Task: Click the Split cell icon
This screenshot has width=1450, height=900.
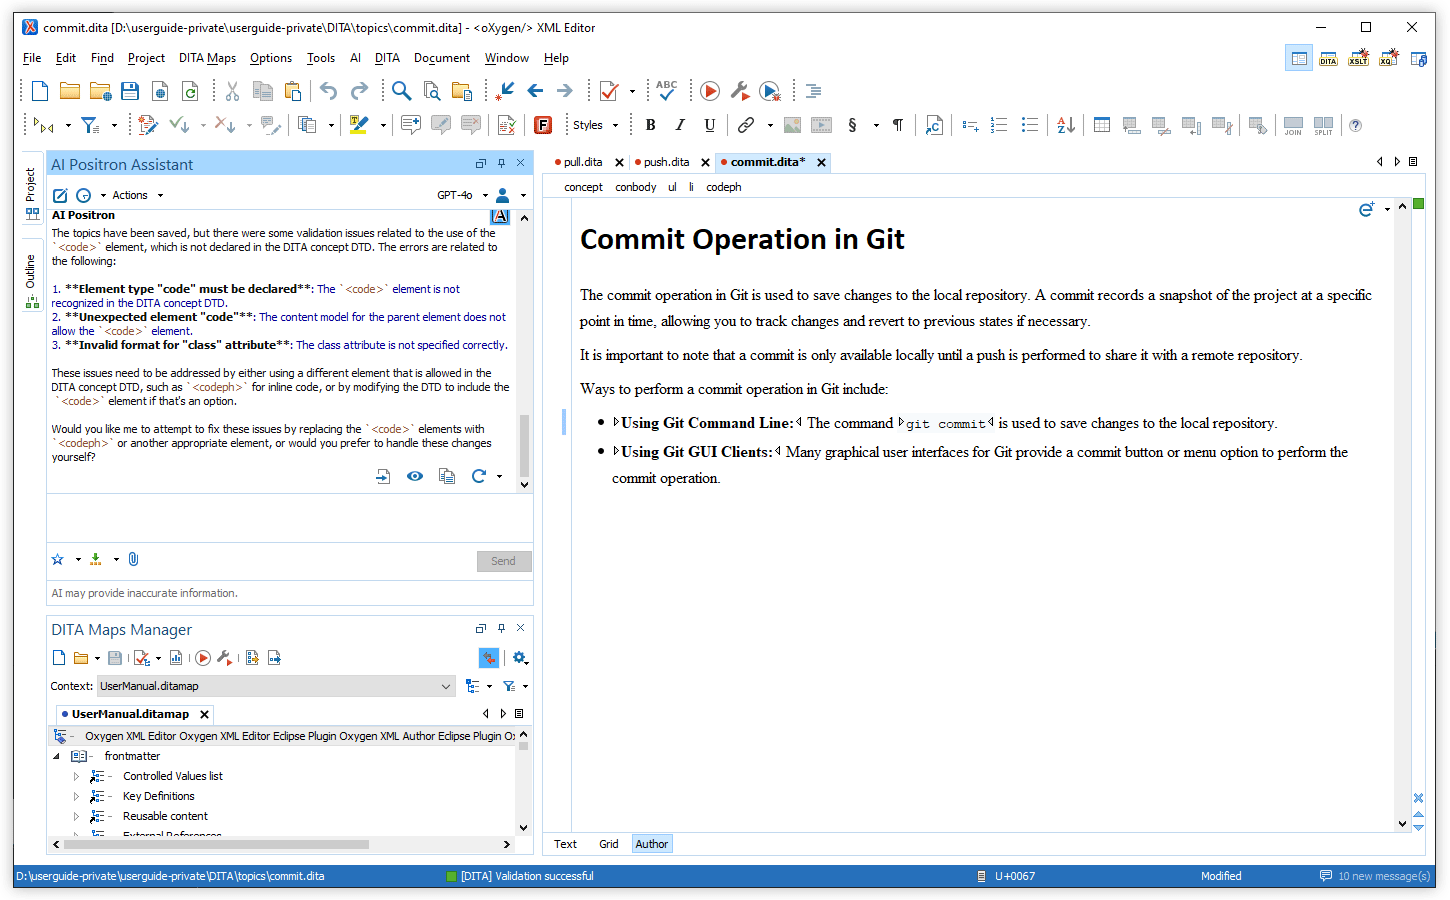Action: 1323,125
